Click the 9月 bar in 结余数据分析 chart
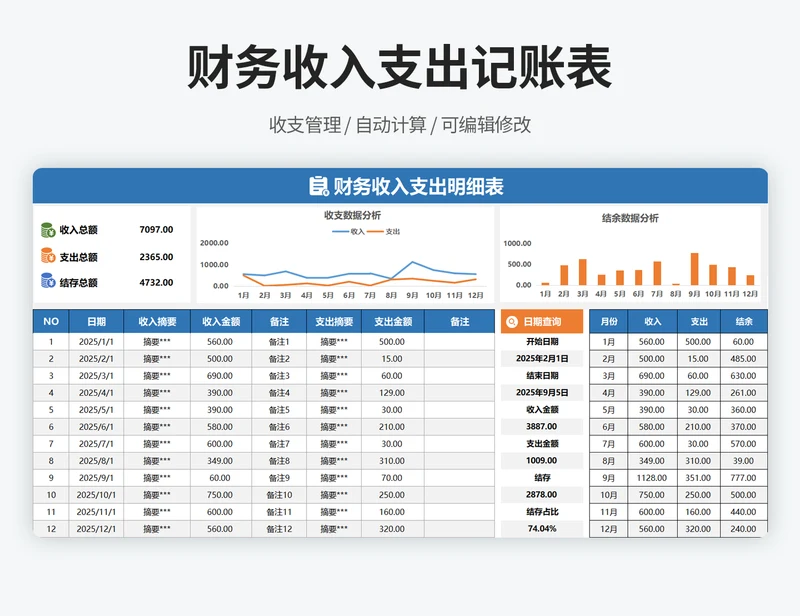 point(694,269)
